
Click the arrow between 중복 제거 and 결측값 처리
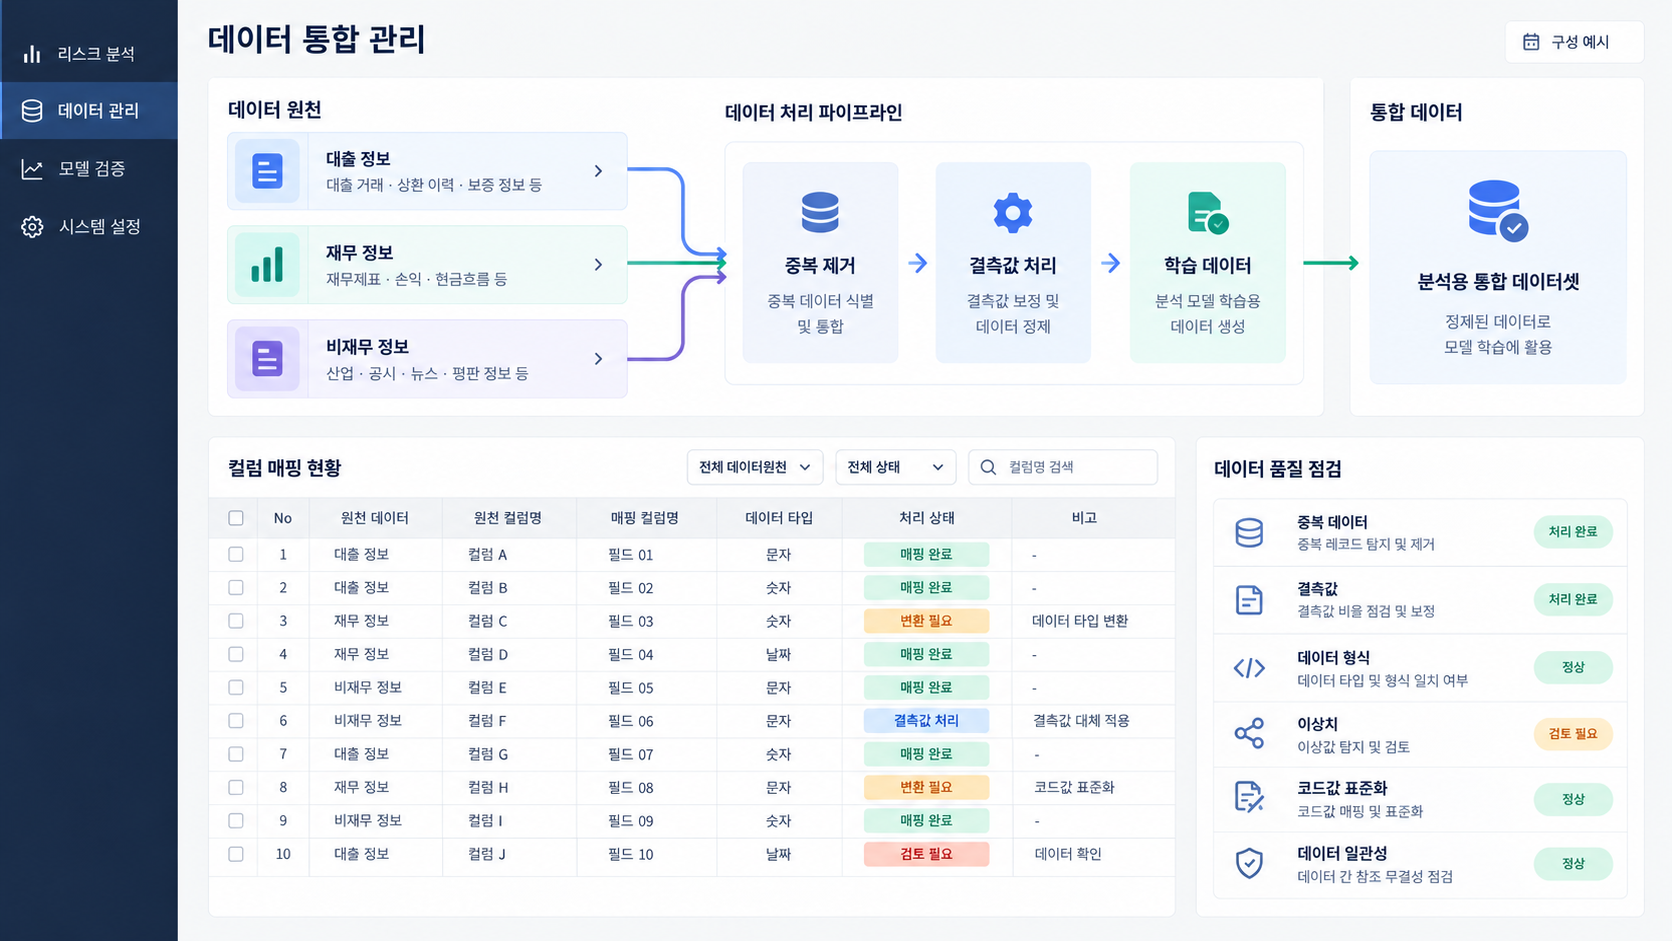pos(918,263)
